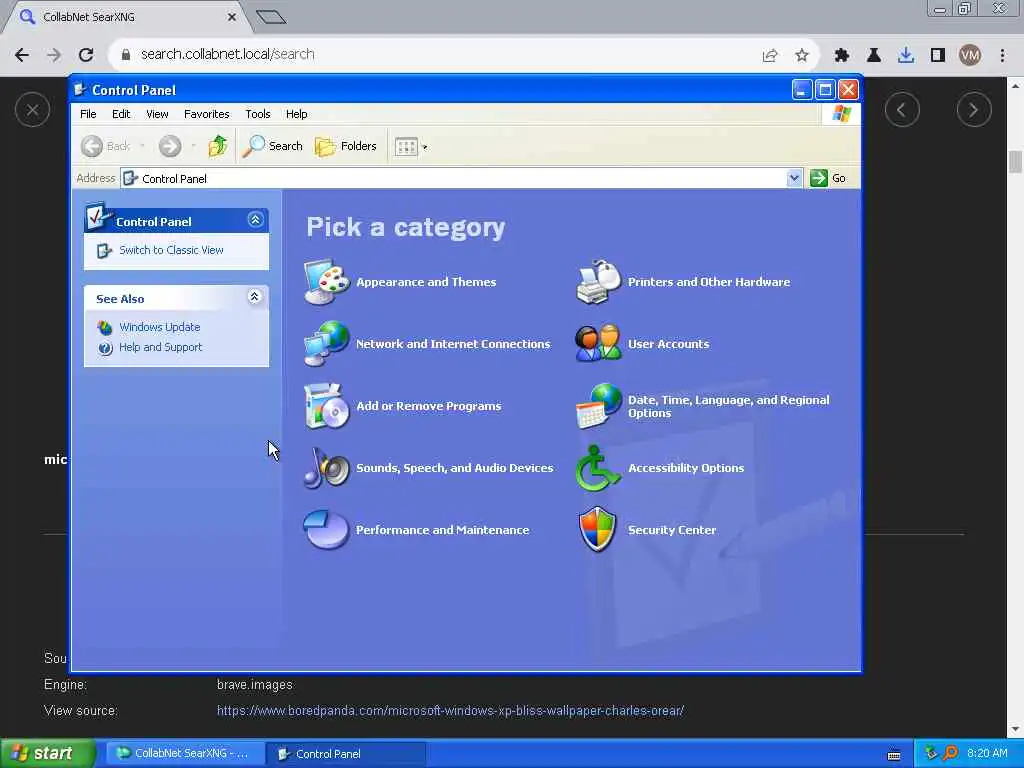Open the View menu

(157, 114)
